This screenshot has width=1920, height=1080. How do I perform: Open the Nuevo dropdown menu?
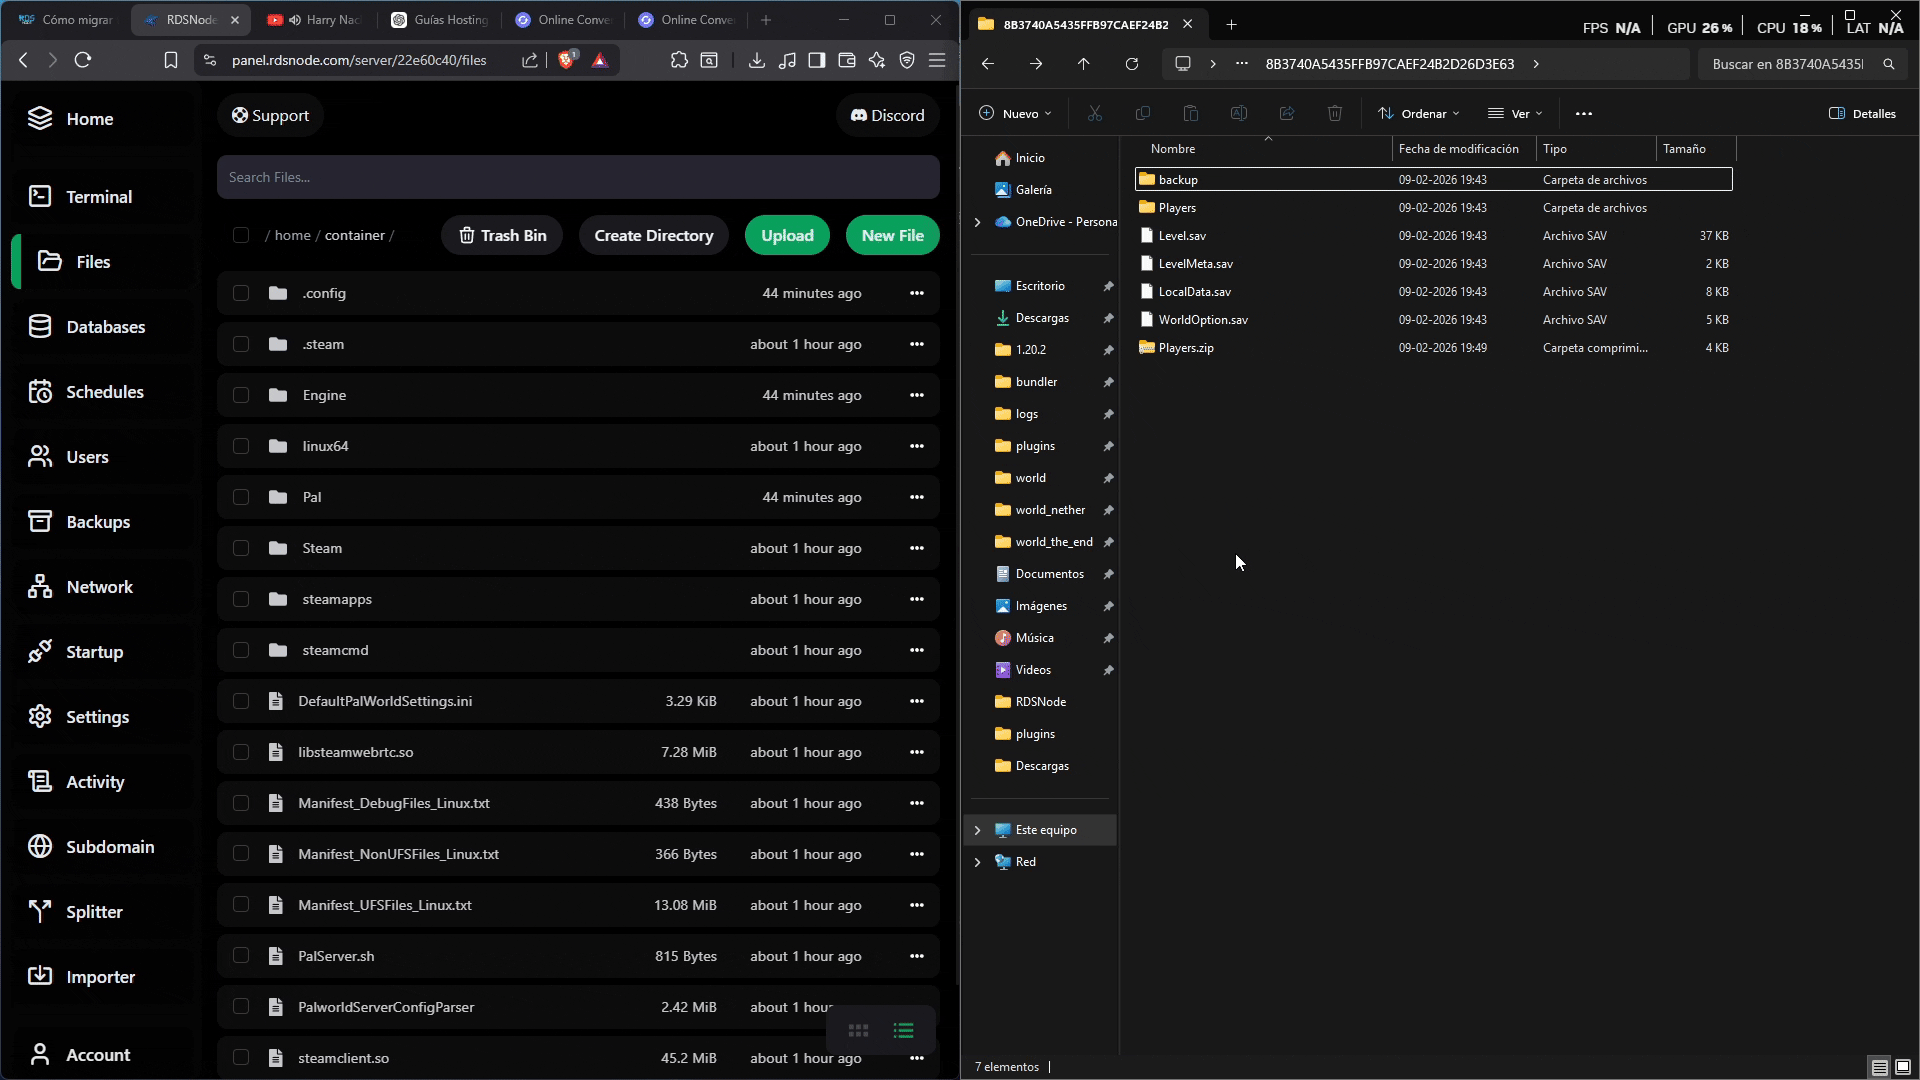[1015, 114]
